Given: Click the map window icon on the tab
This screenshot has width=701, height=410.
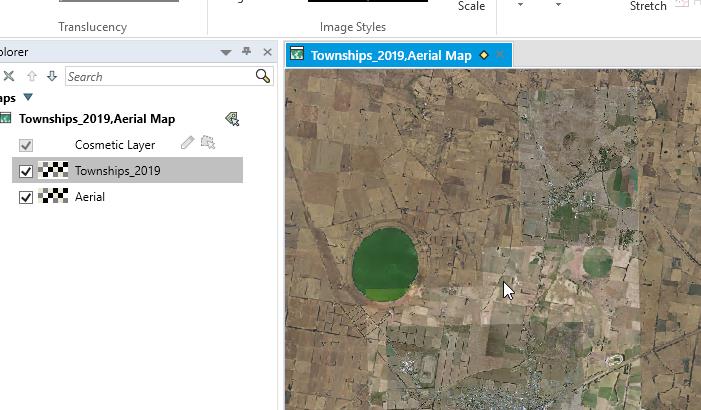Looking at the screenshot, I should pos(297,54).
